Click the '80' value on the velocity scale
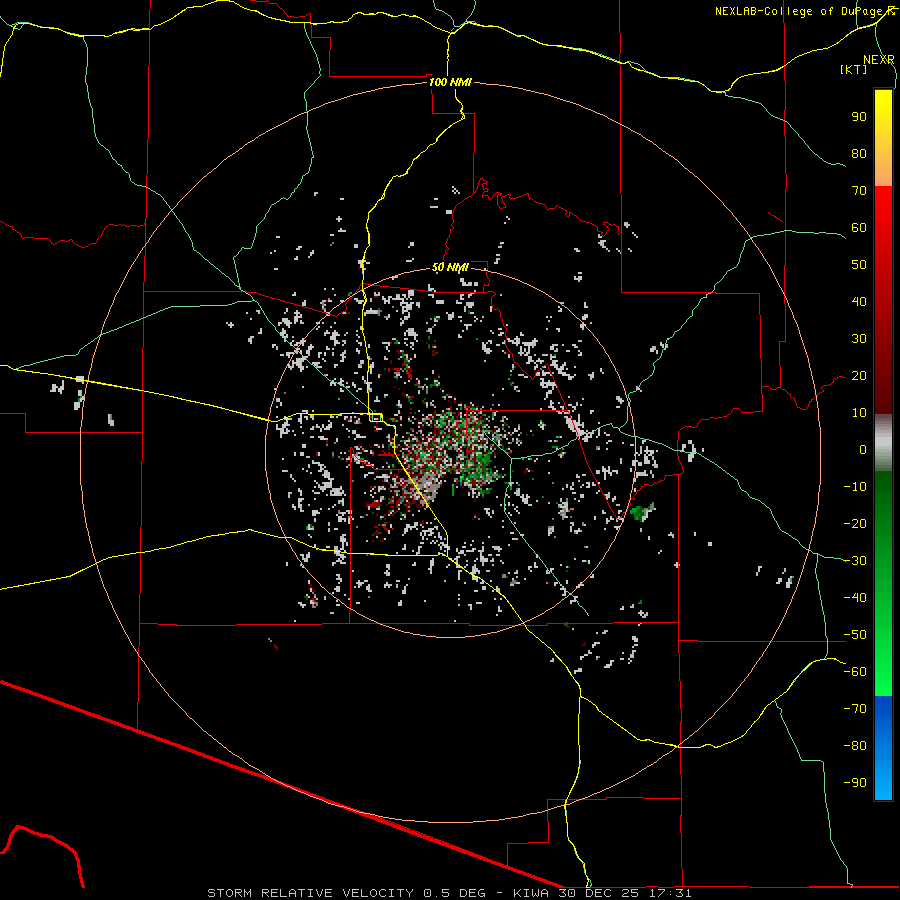The image size is (900, 900). click(859, 153)
